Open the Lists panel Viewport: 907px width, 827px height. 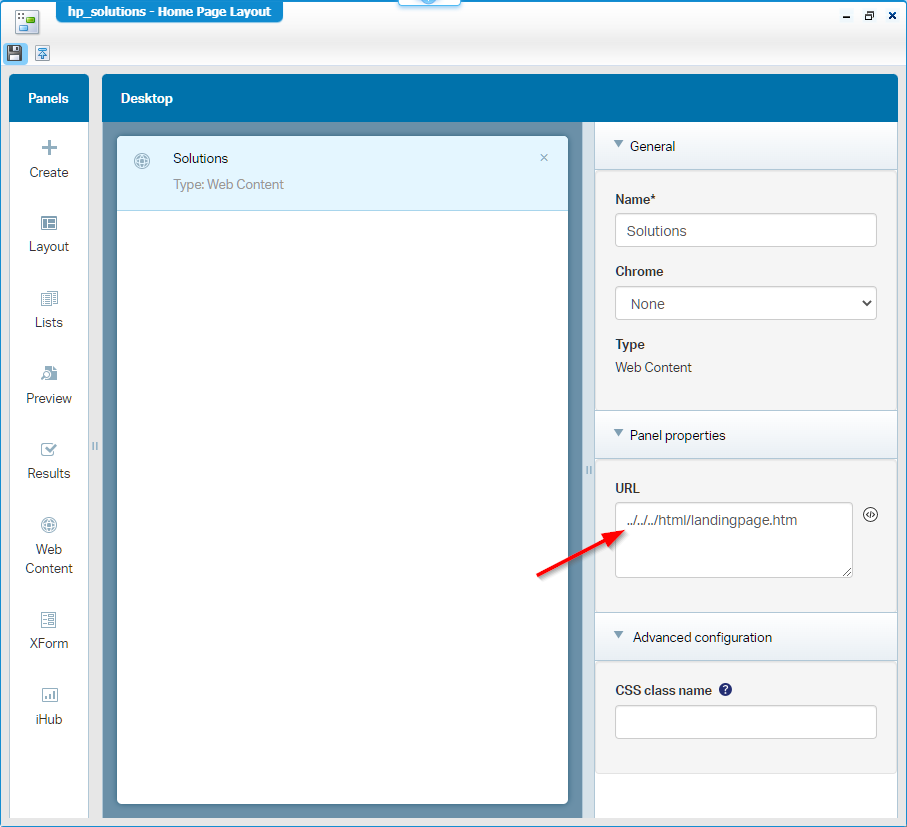tap(49, 310)
